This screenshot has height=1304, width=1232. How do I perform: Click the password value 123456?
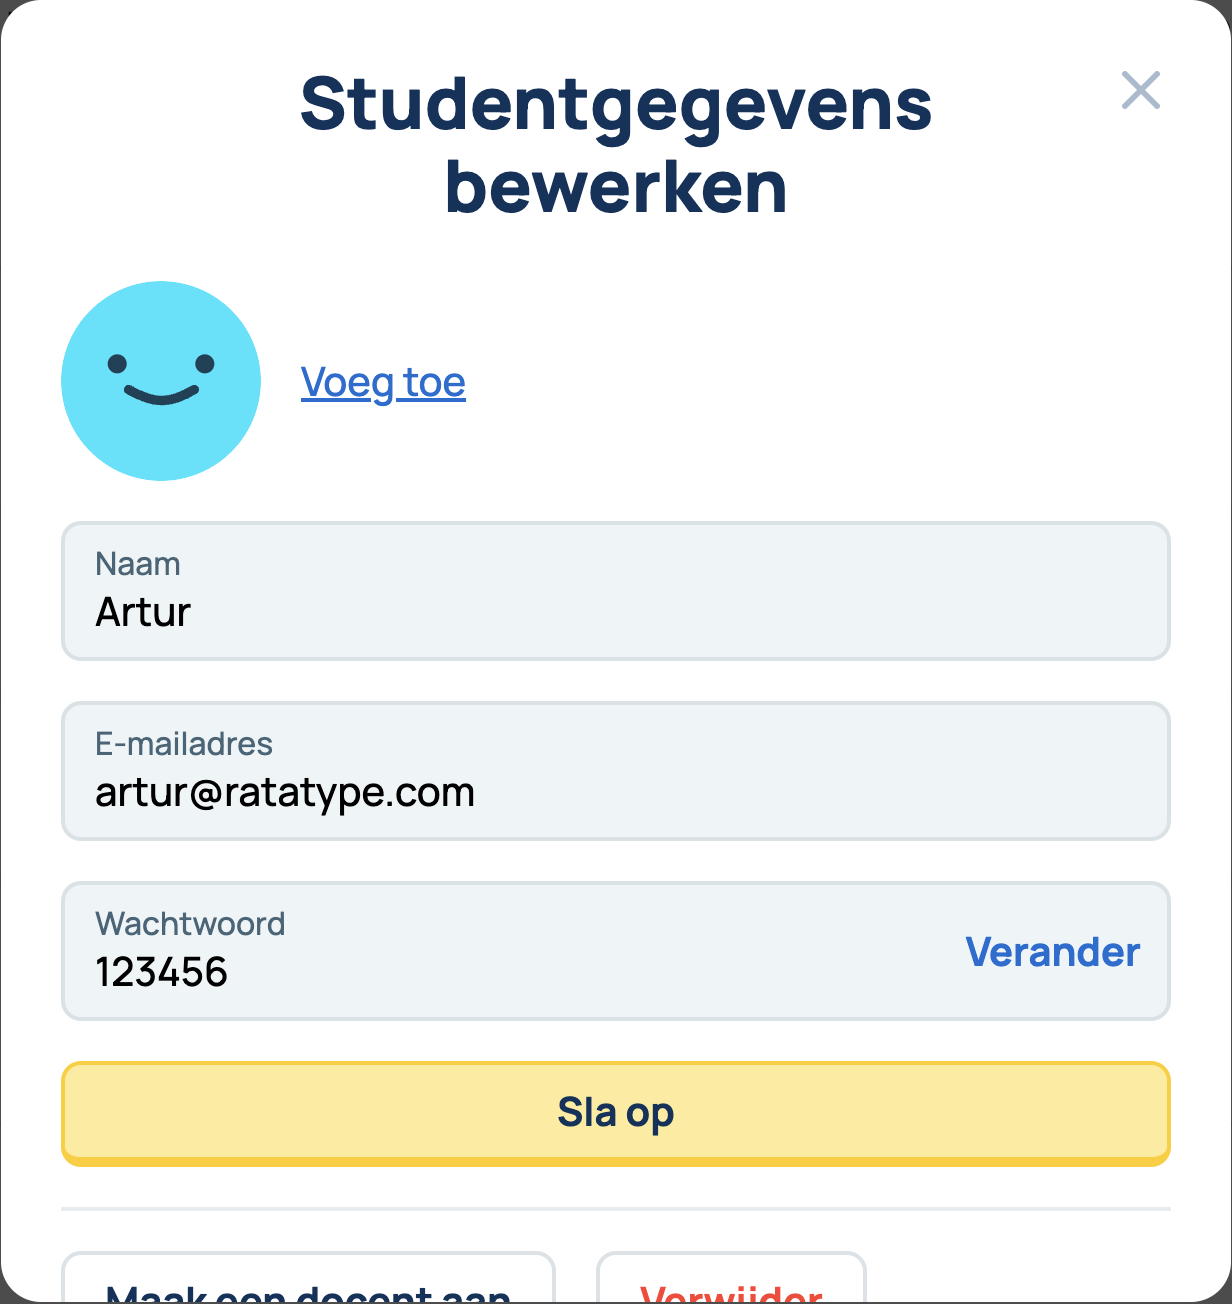tap(162, 972)
